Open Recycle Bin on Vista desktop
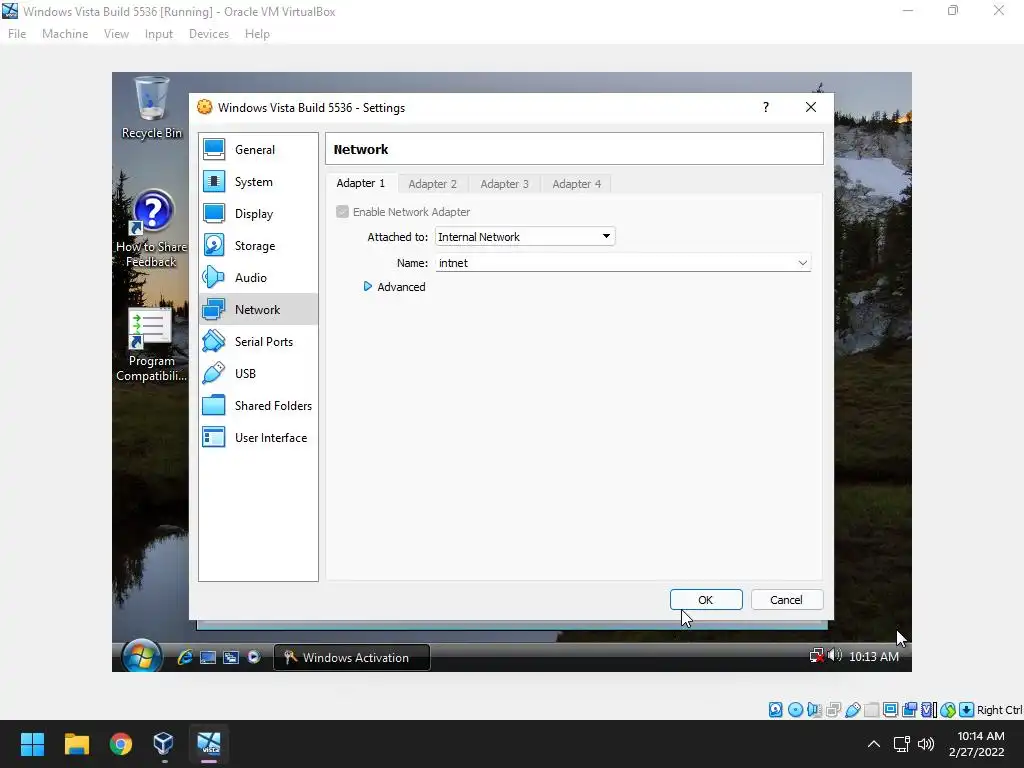 coord(152,108)
